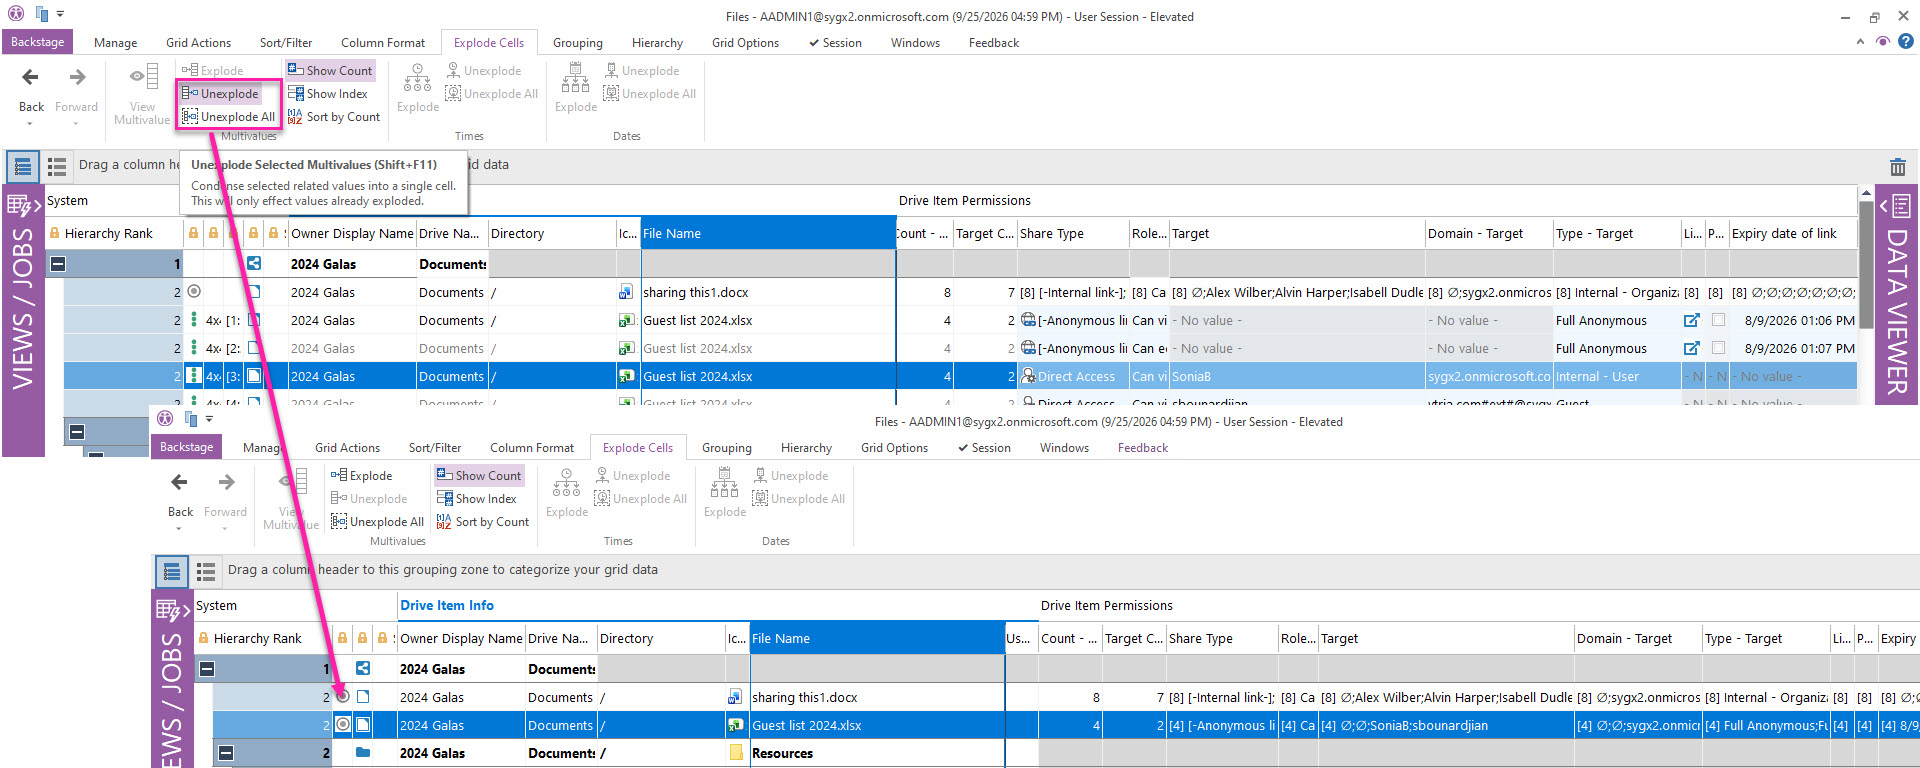The image size is (1920, 768).
Task: Click the purple eye icon near Help
Action: point(1883,41)
